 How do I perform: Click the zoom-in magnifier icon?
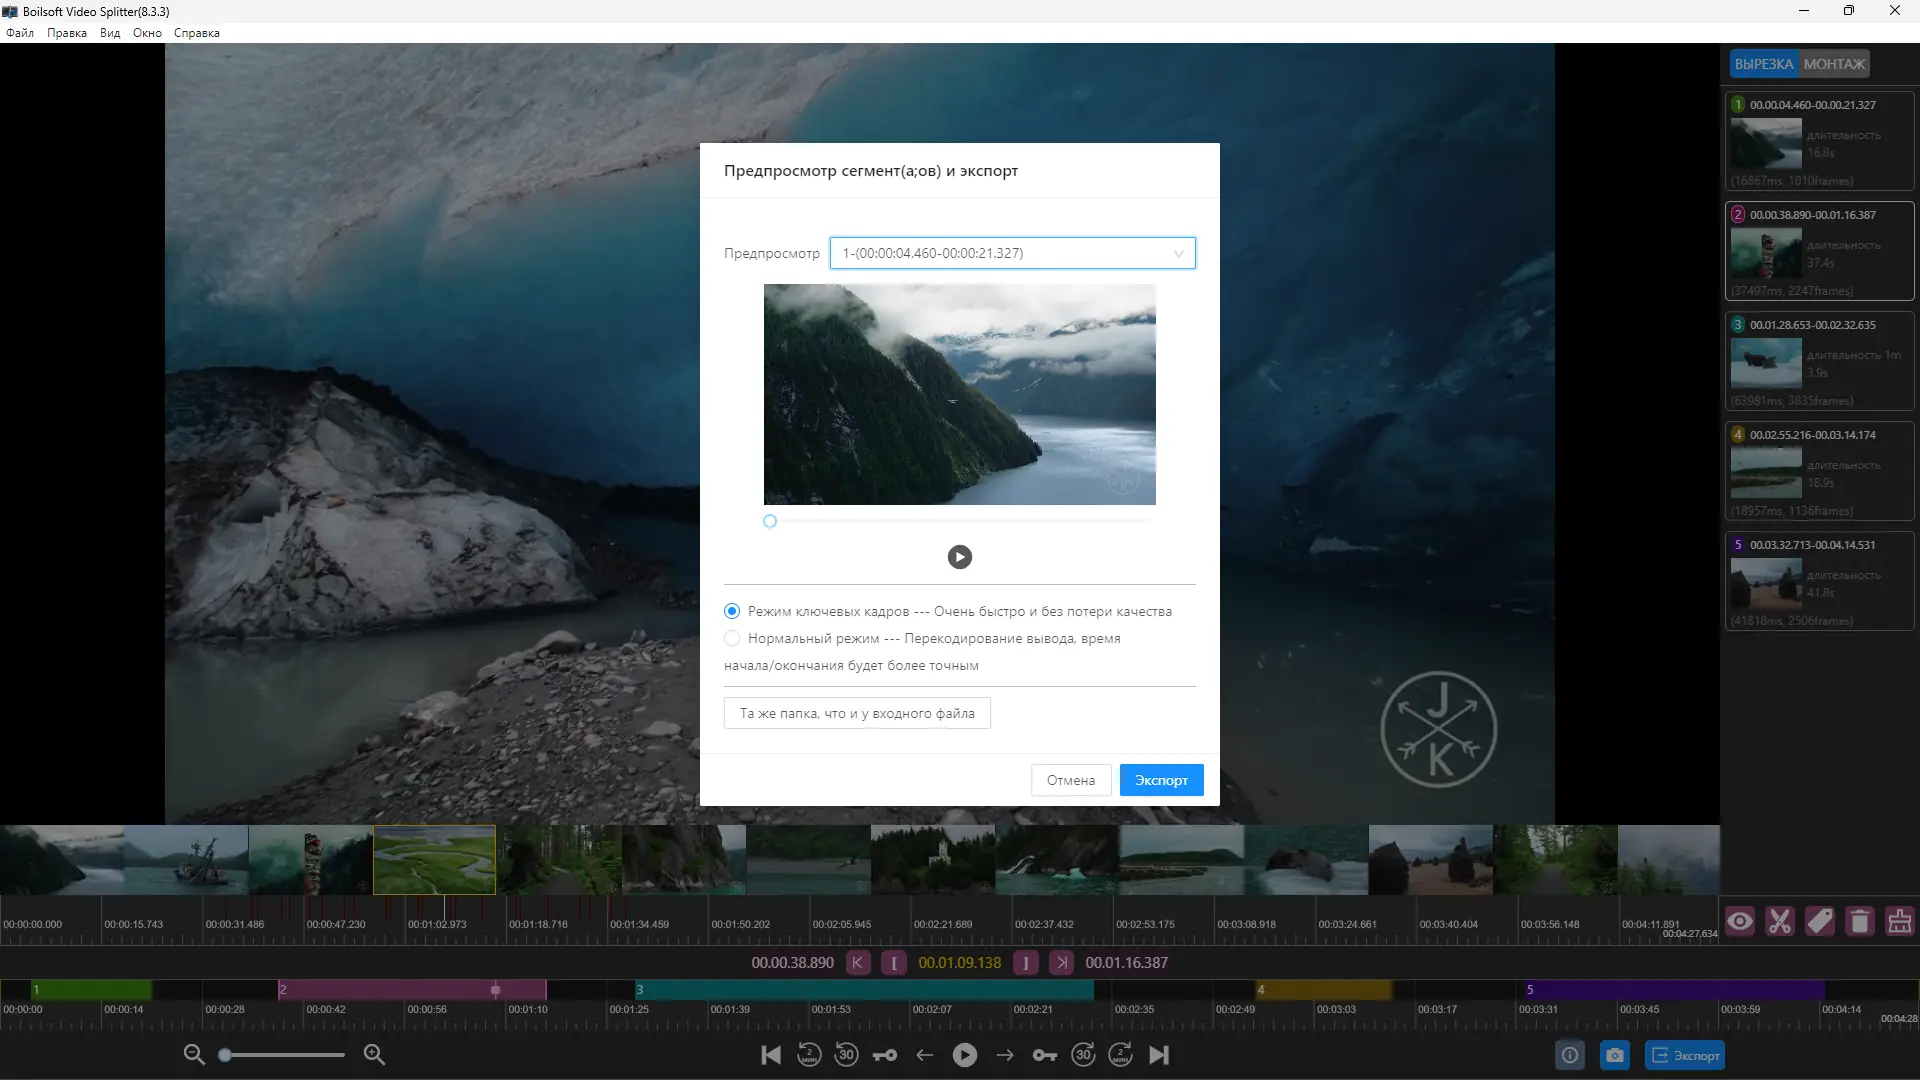pyautogui.click(x=374, y=1054)
